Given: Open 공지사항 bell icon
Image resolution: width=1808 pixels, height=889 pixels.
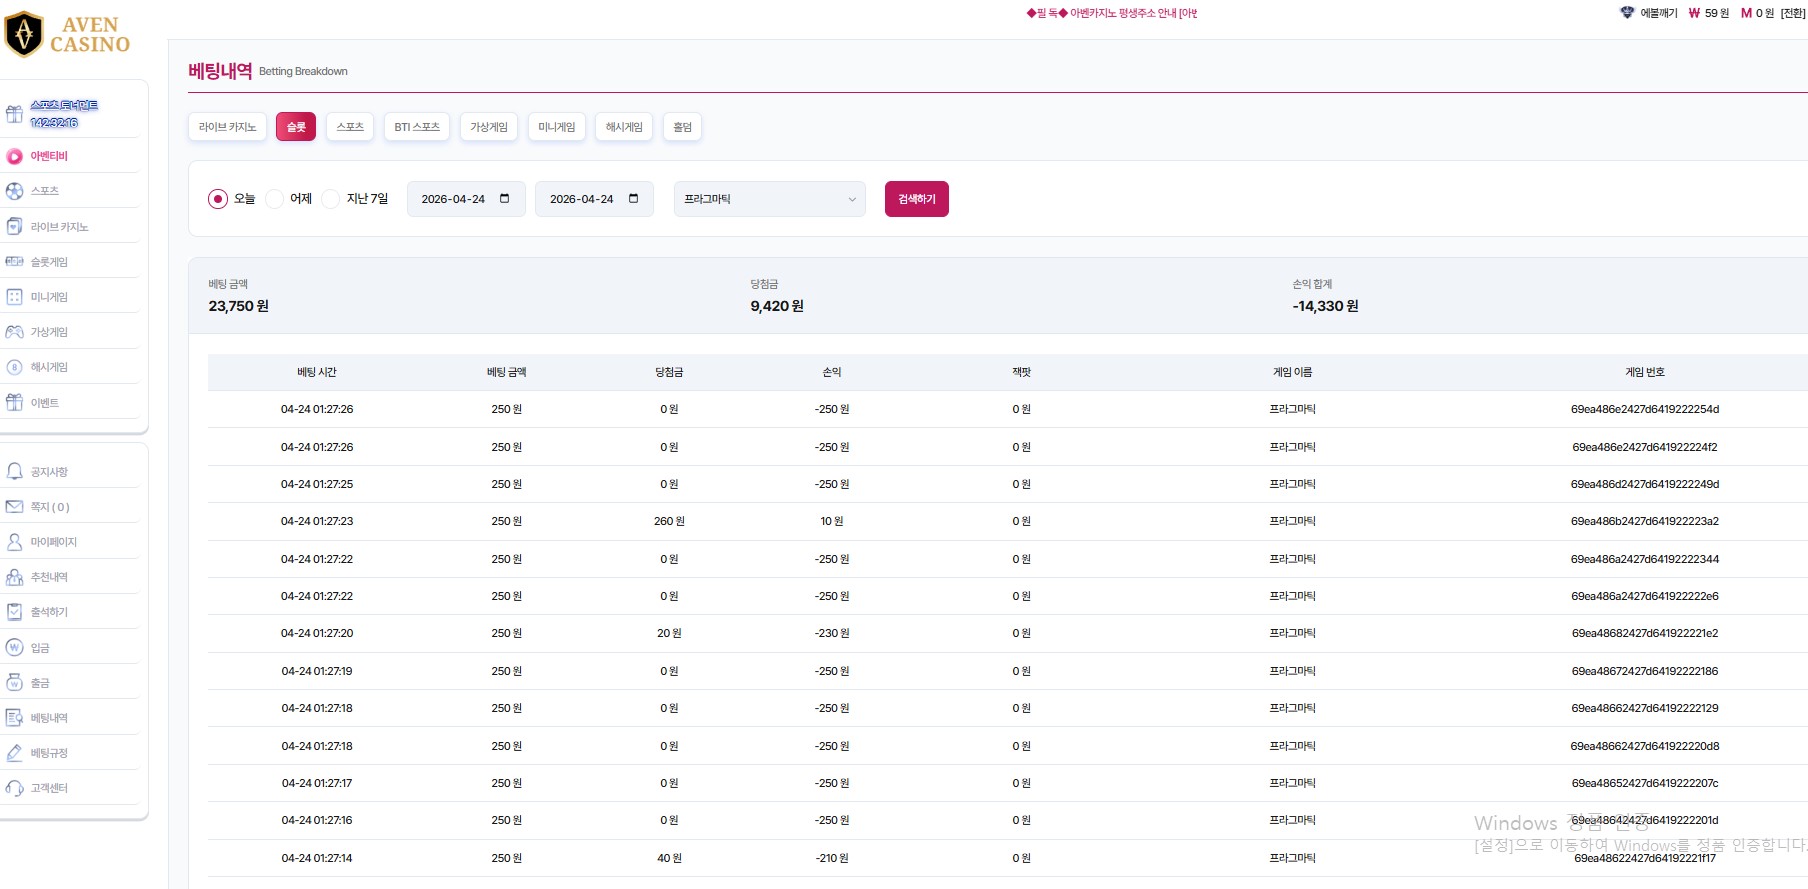Looking at the screenshot, I should pos(14,471).
